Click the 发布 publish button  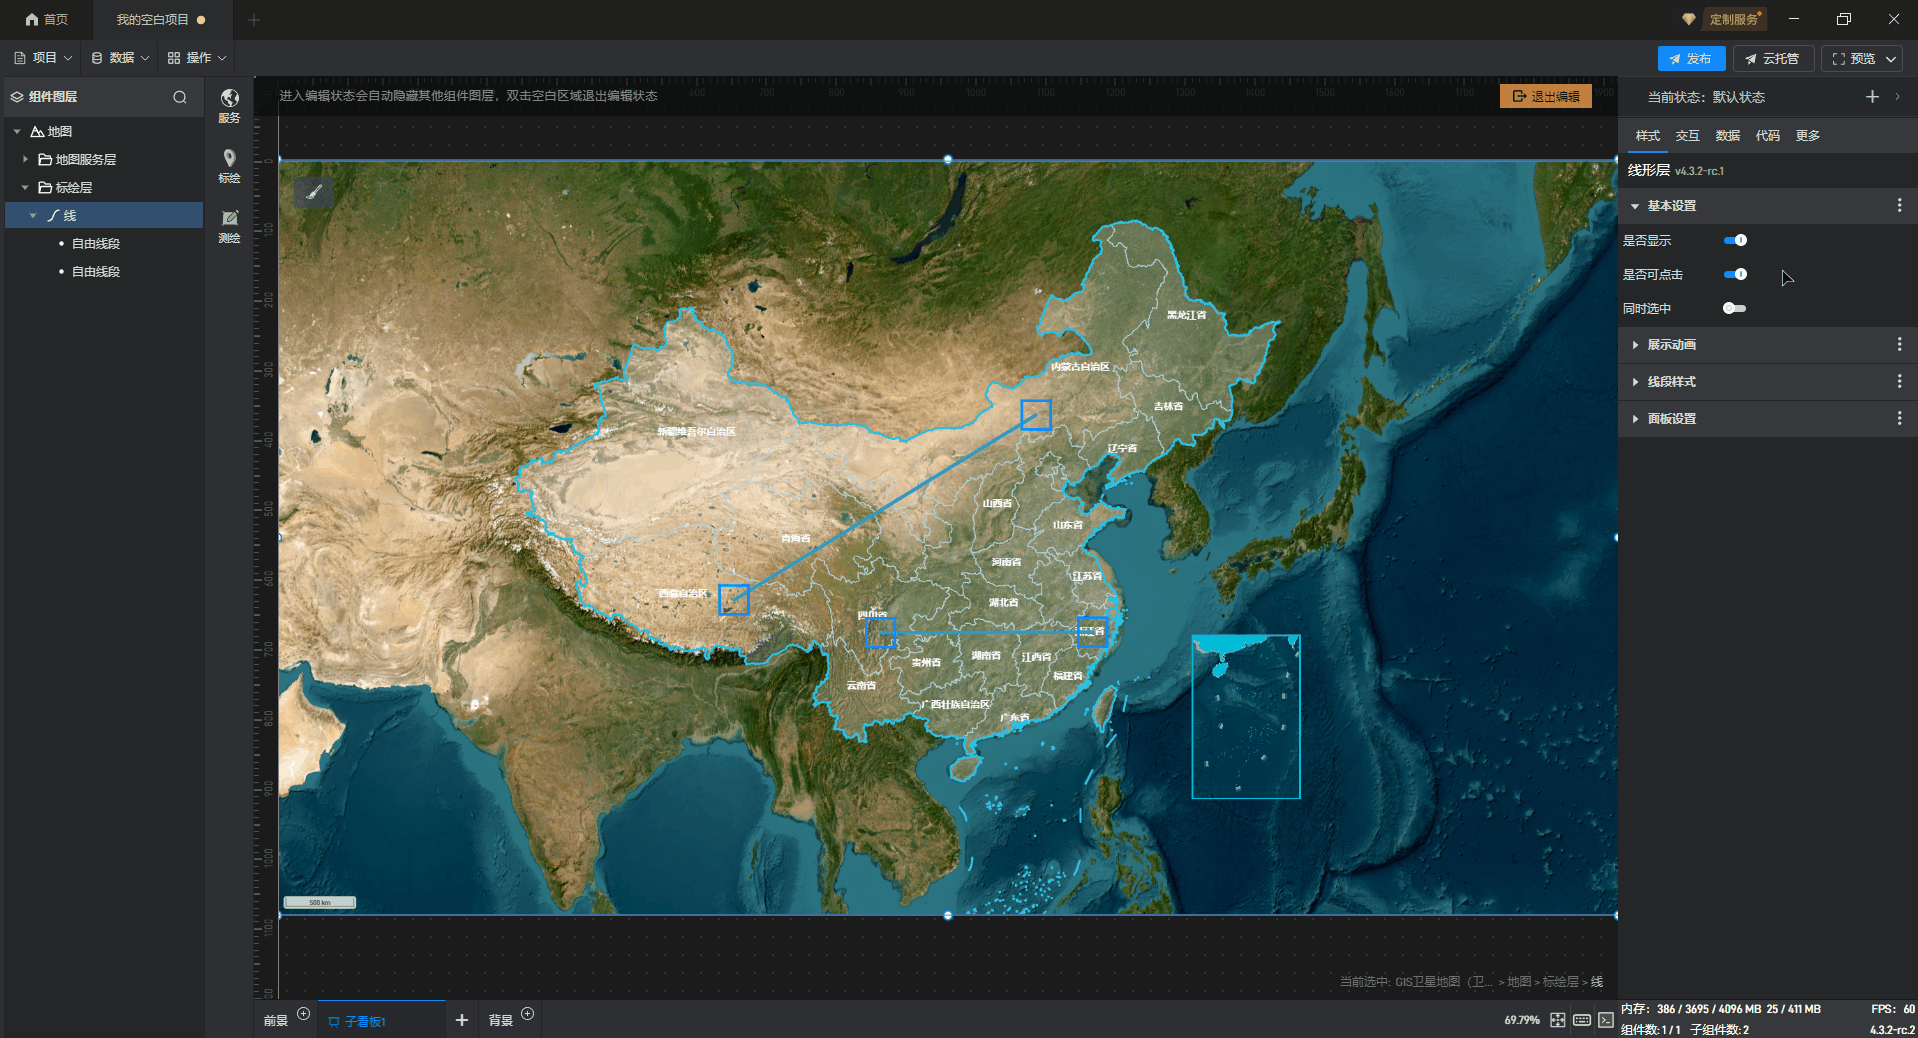pos(1691,58)
